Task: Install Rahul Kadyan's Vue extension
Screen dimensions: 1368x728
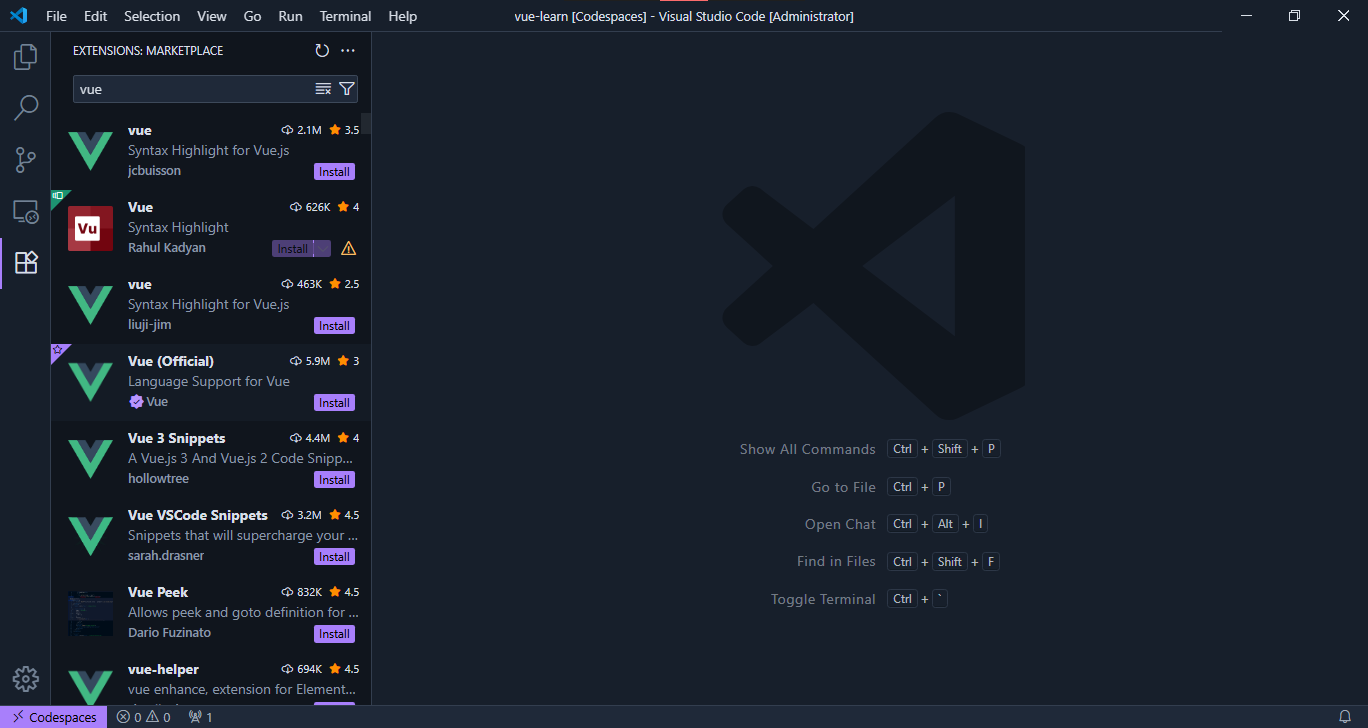Action: click(292, 249)
